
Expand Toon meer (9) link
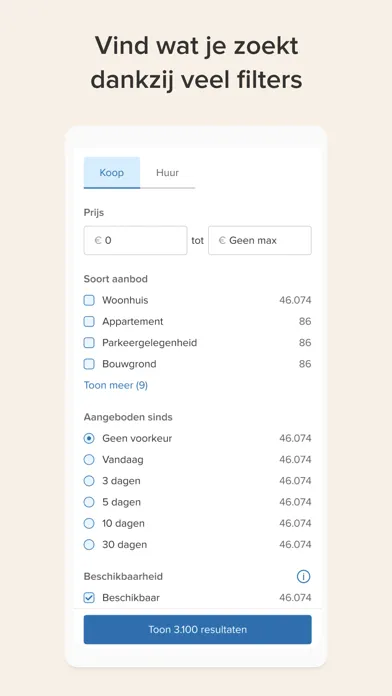coord(116,385)
